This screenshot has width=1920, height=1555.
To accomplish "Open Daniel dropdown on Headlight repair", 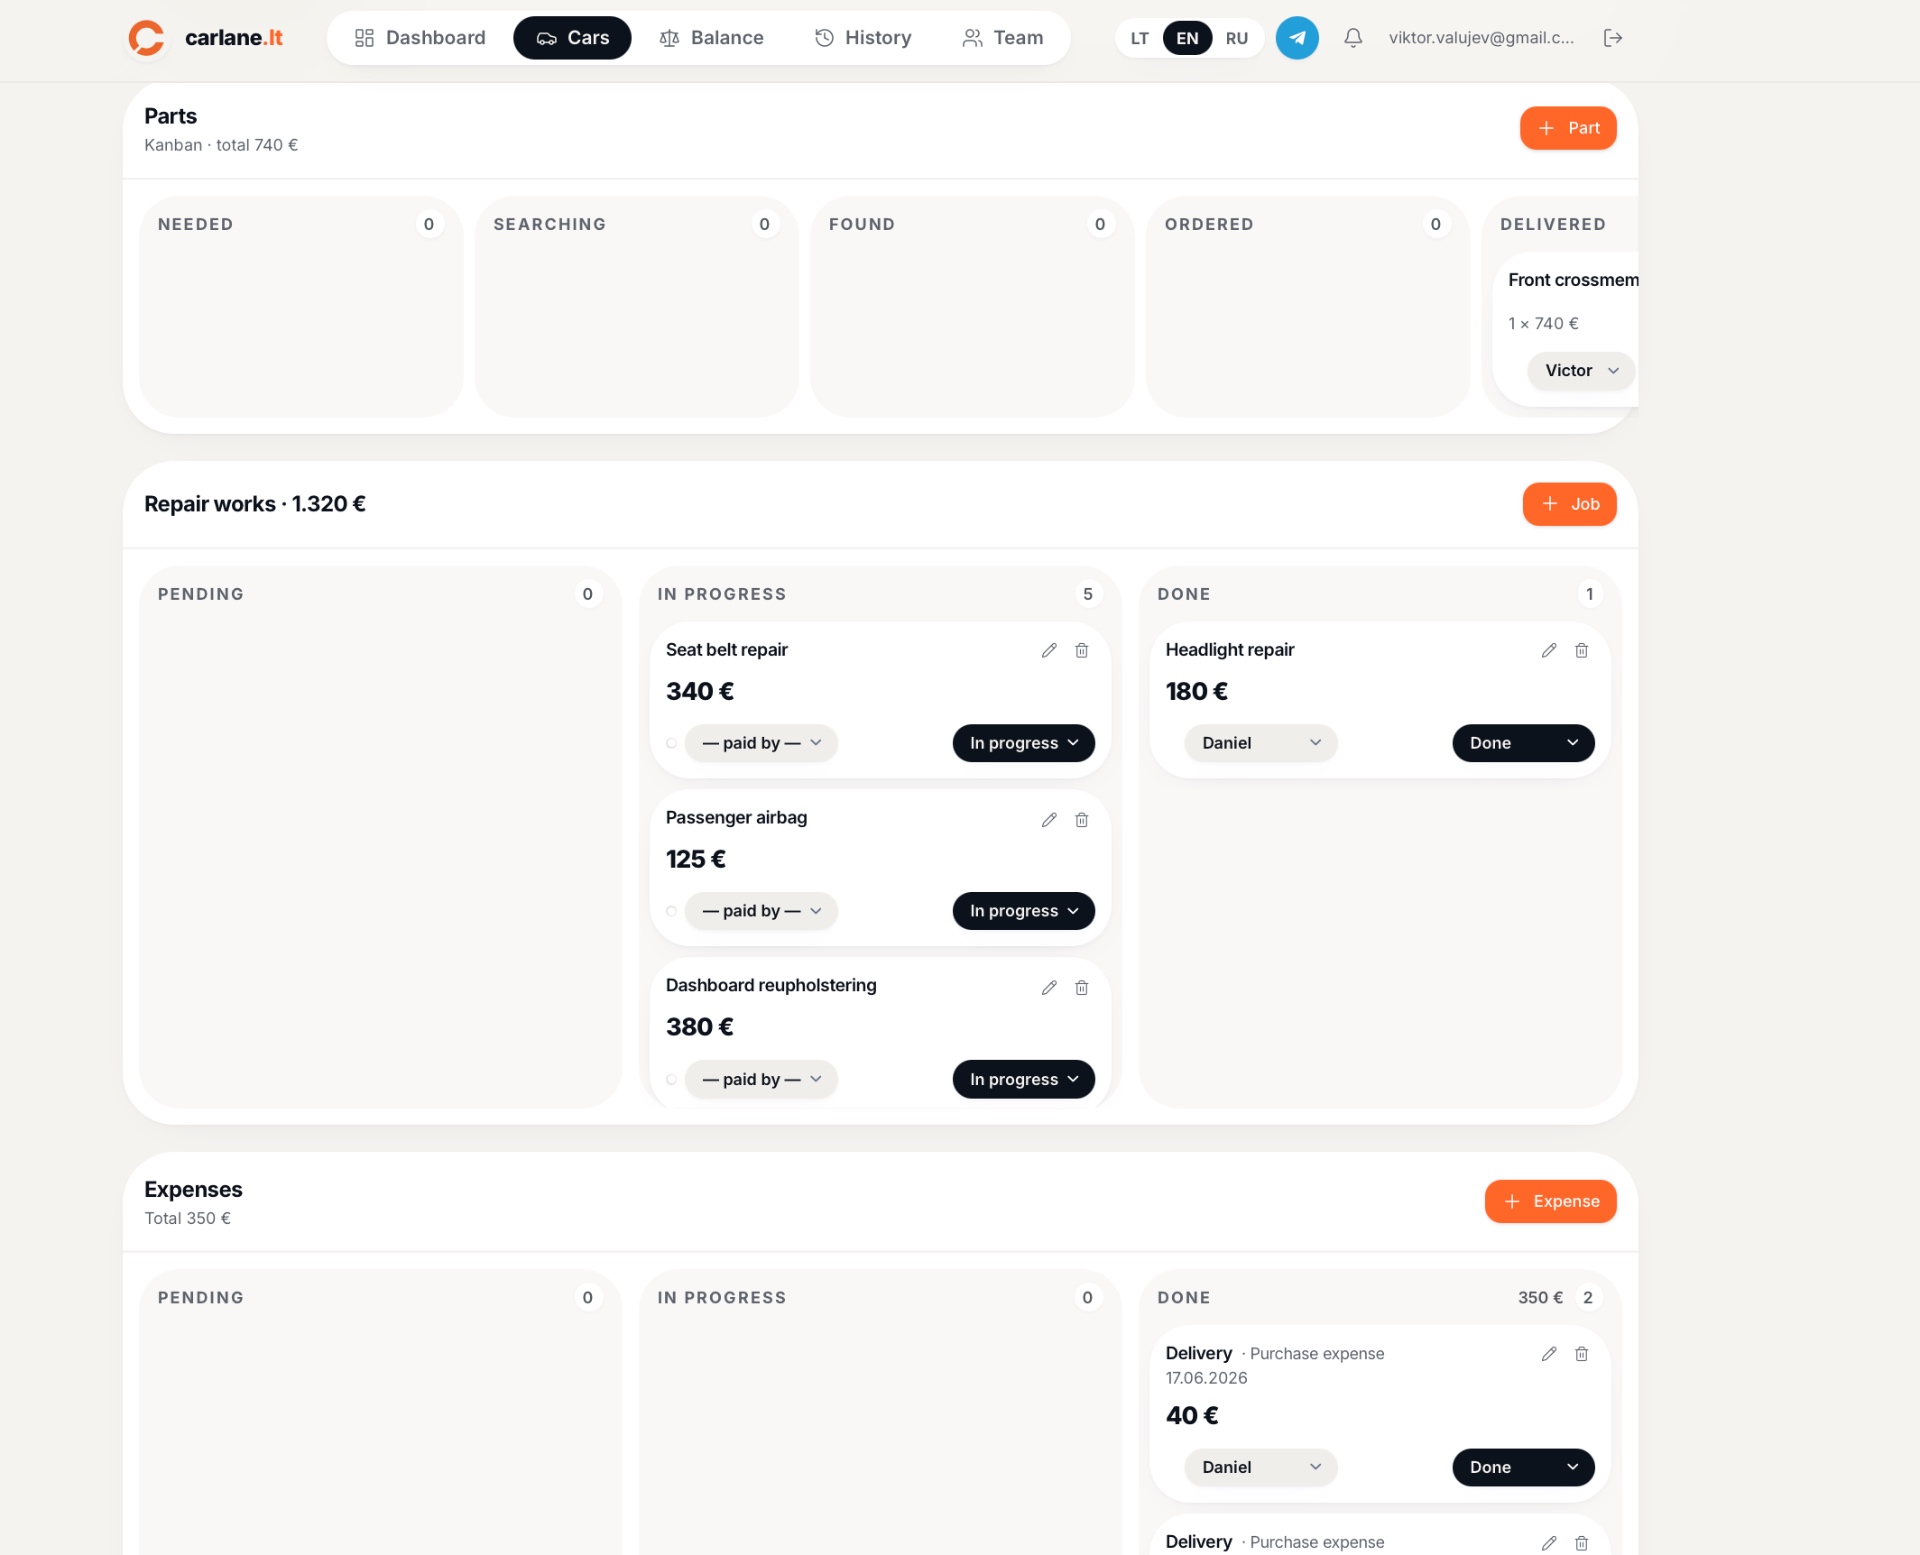I will click(x=1260, y=743).
